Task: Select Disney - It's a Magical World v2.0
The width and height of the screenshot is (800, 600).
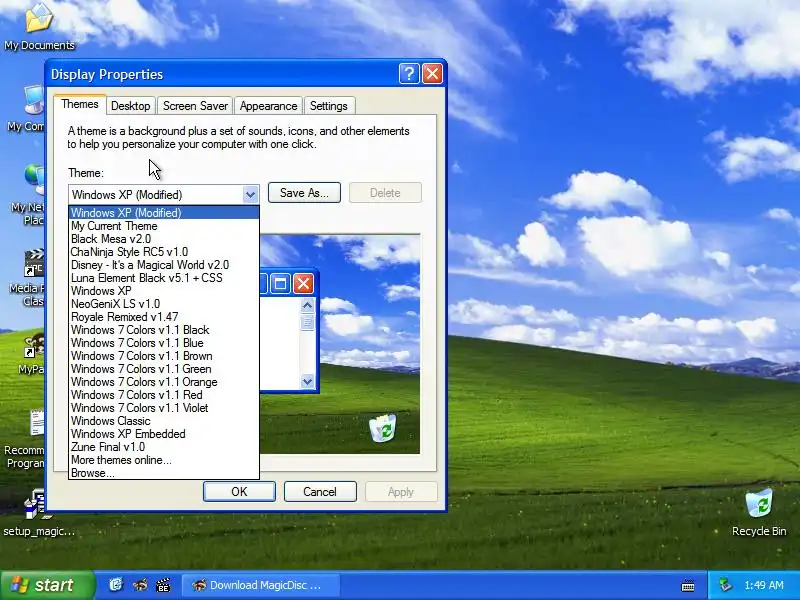Action: coord(164,265)
